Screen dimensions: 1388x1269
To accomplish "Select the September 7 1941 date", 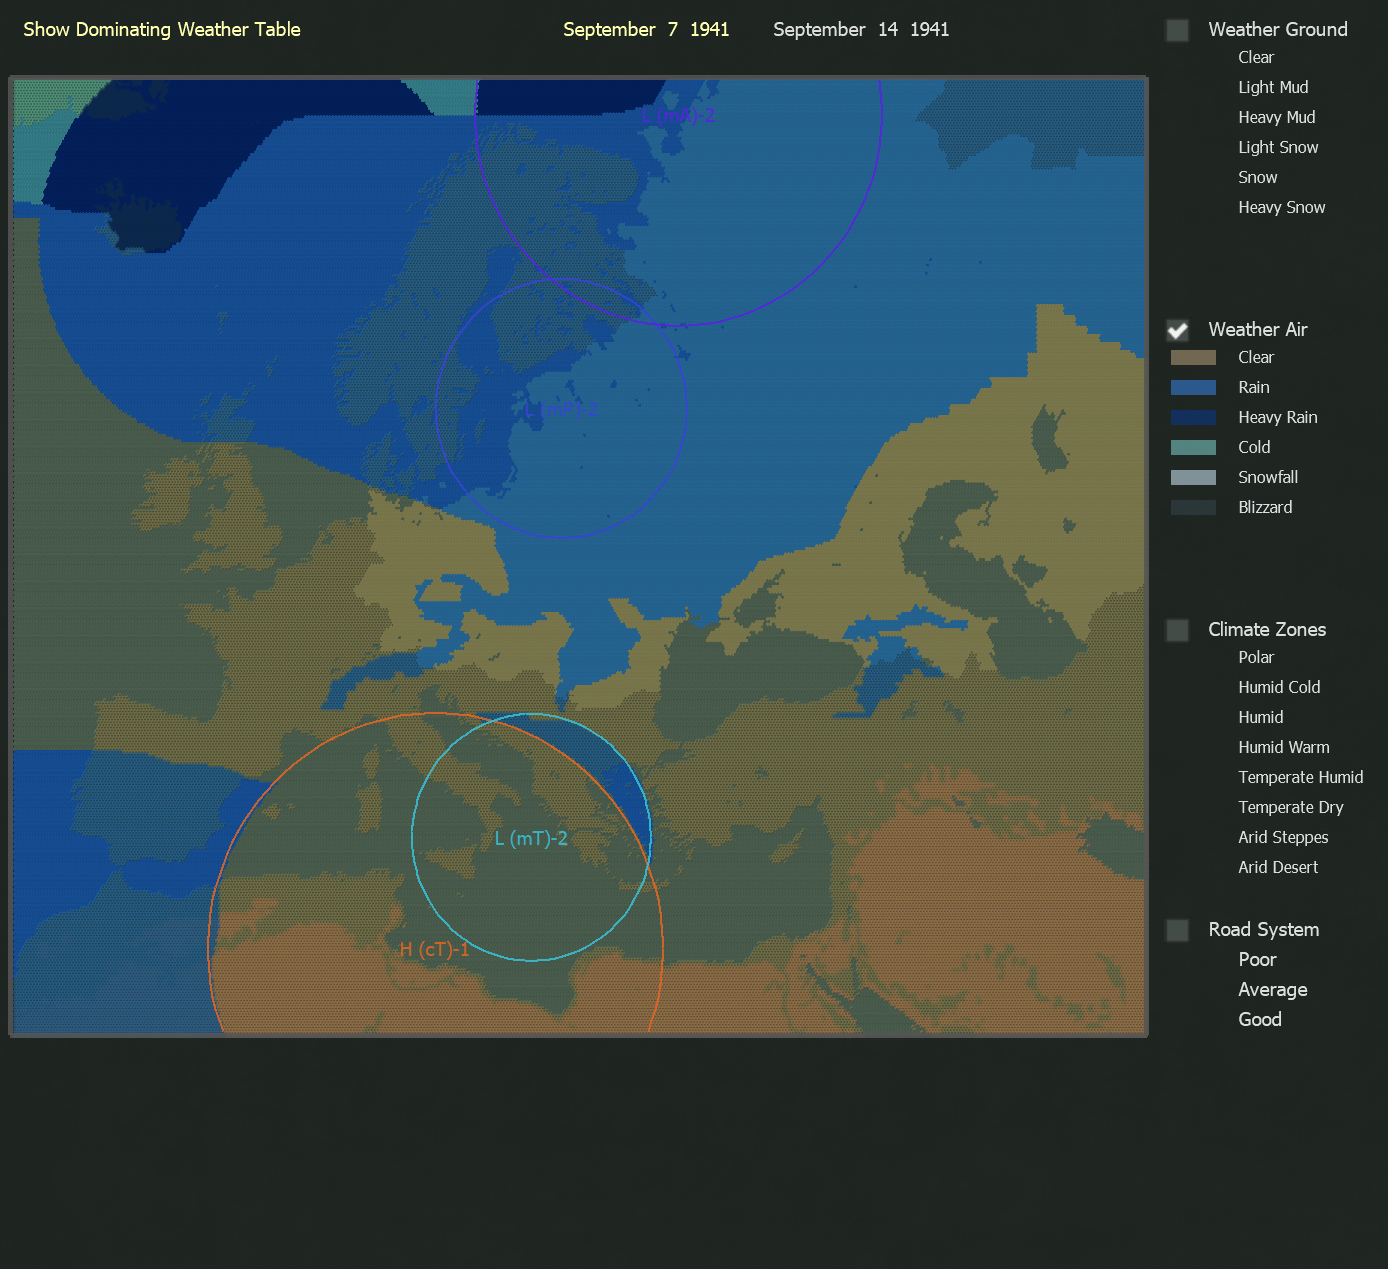I will tap(646, 30).
